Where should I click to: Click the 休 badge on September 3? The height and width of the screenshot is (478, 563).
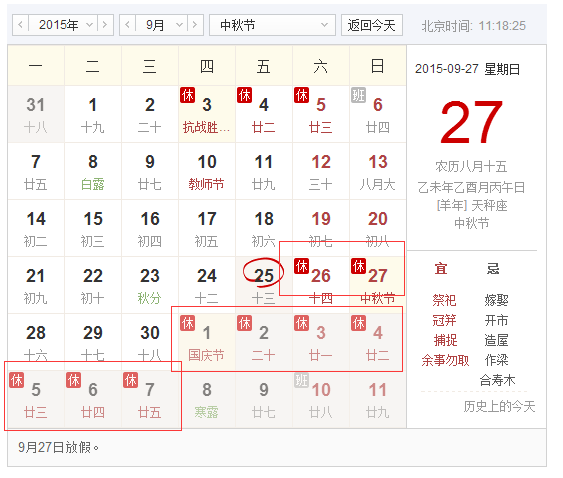pos(187,95)
